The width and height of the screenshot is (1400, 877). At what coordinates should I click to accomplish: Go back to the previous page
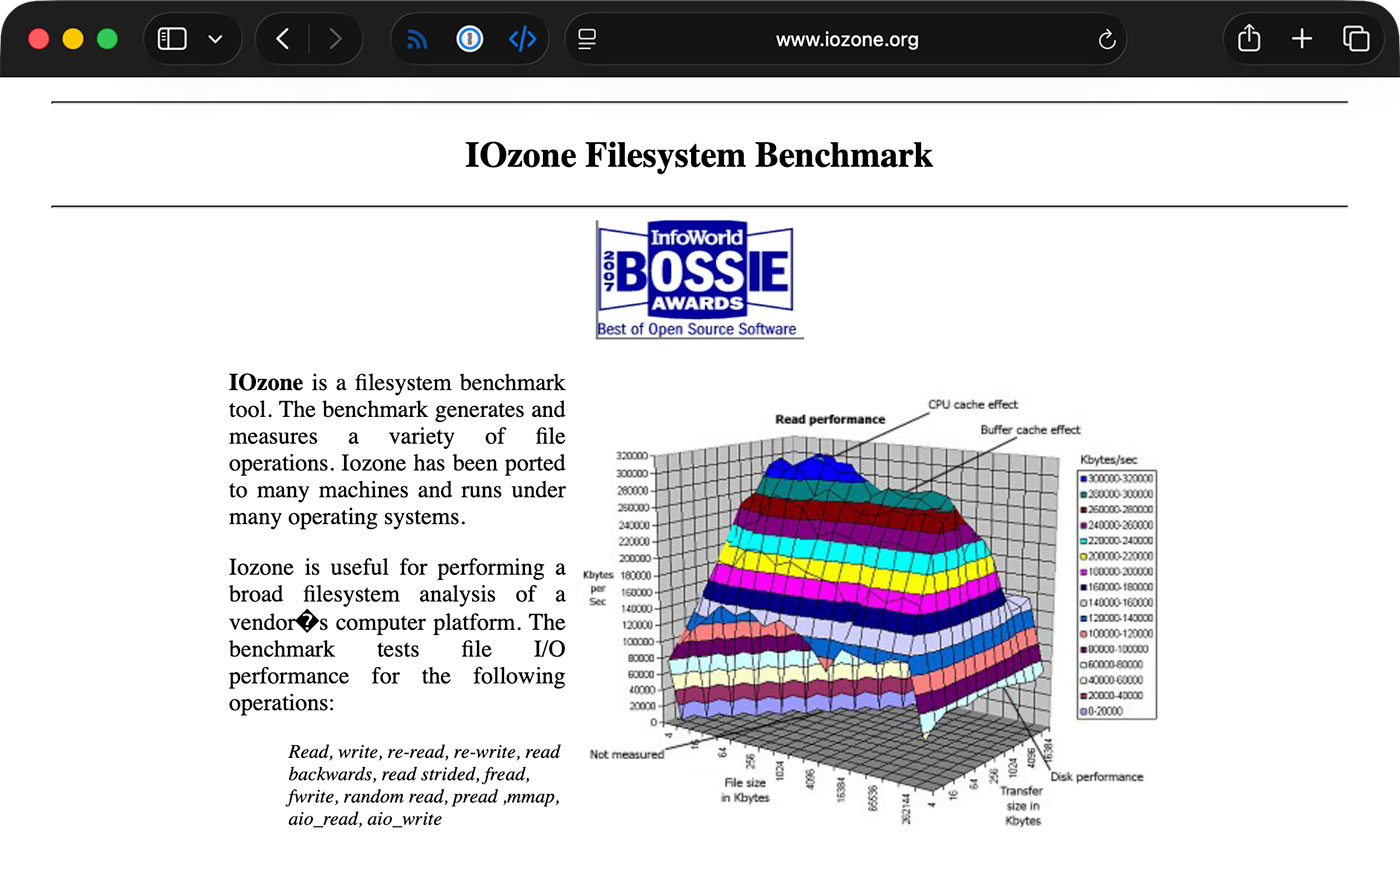(x=283, y=39)
